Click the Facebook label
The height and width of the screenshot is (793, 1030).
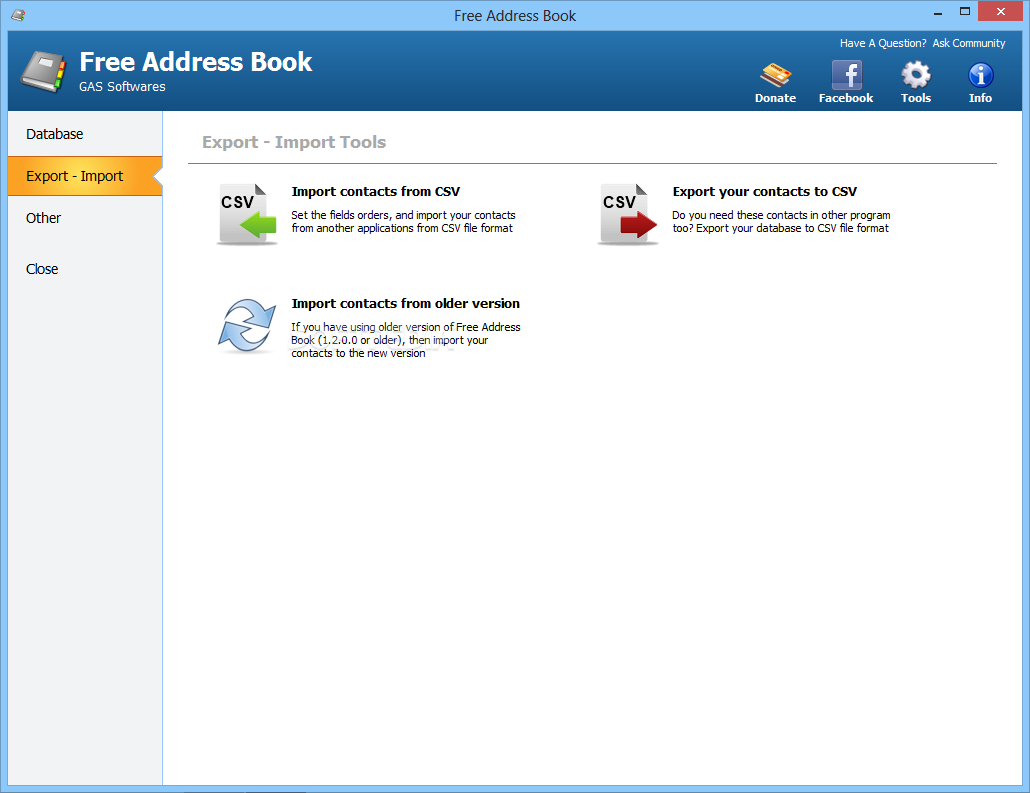846,98
